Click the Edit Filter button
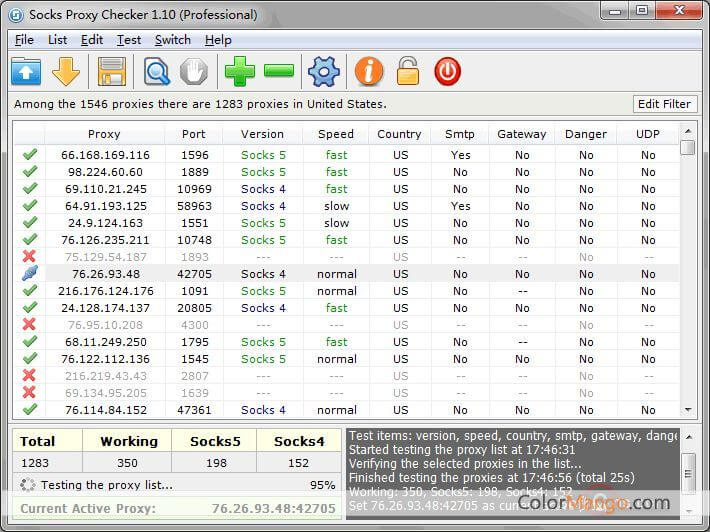This screenshot has height=532, width=710. pos(664,104)
